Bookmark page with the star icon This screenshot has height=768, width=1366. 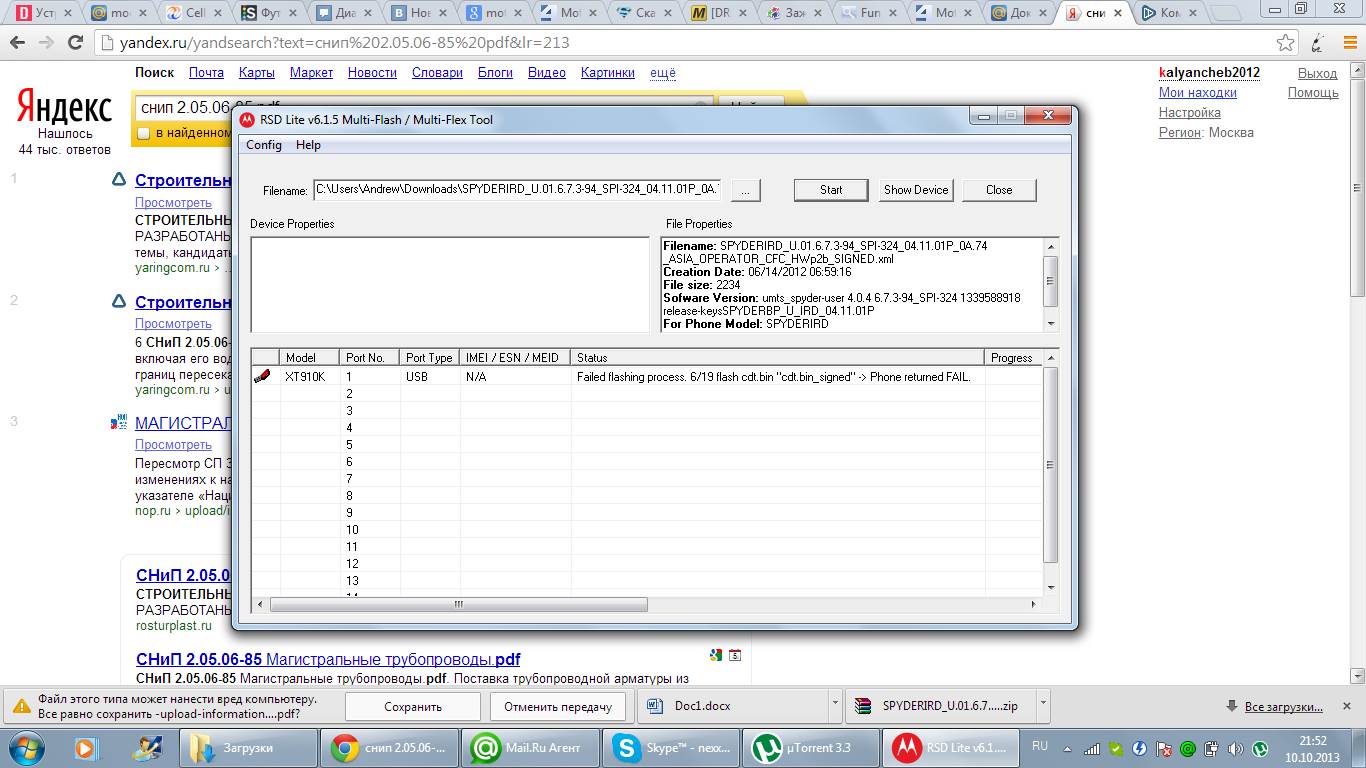[1286, 43]
